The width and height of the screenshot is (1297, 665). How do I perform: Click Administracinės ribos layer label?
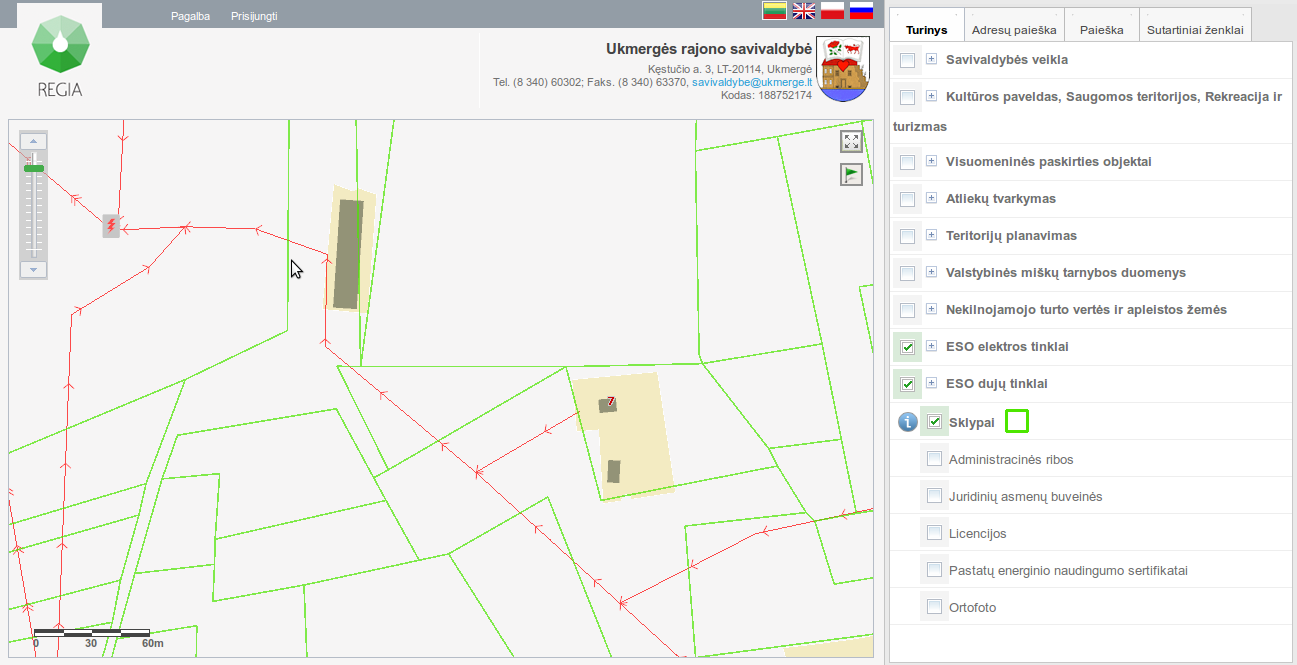tap(1011, 459)
